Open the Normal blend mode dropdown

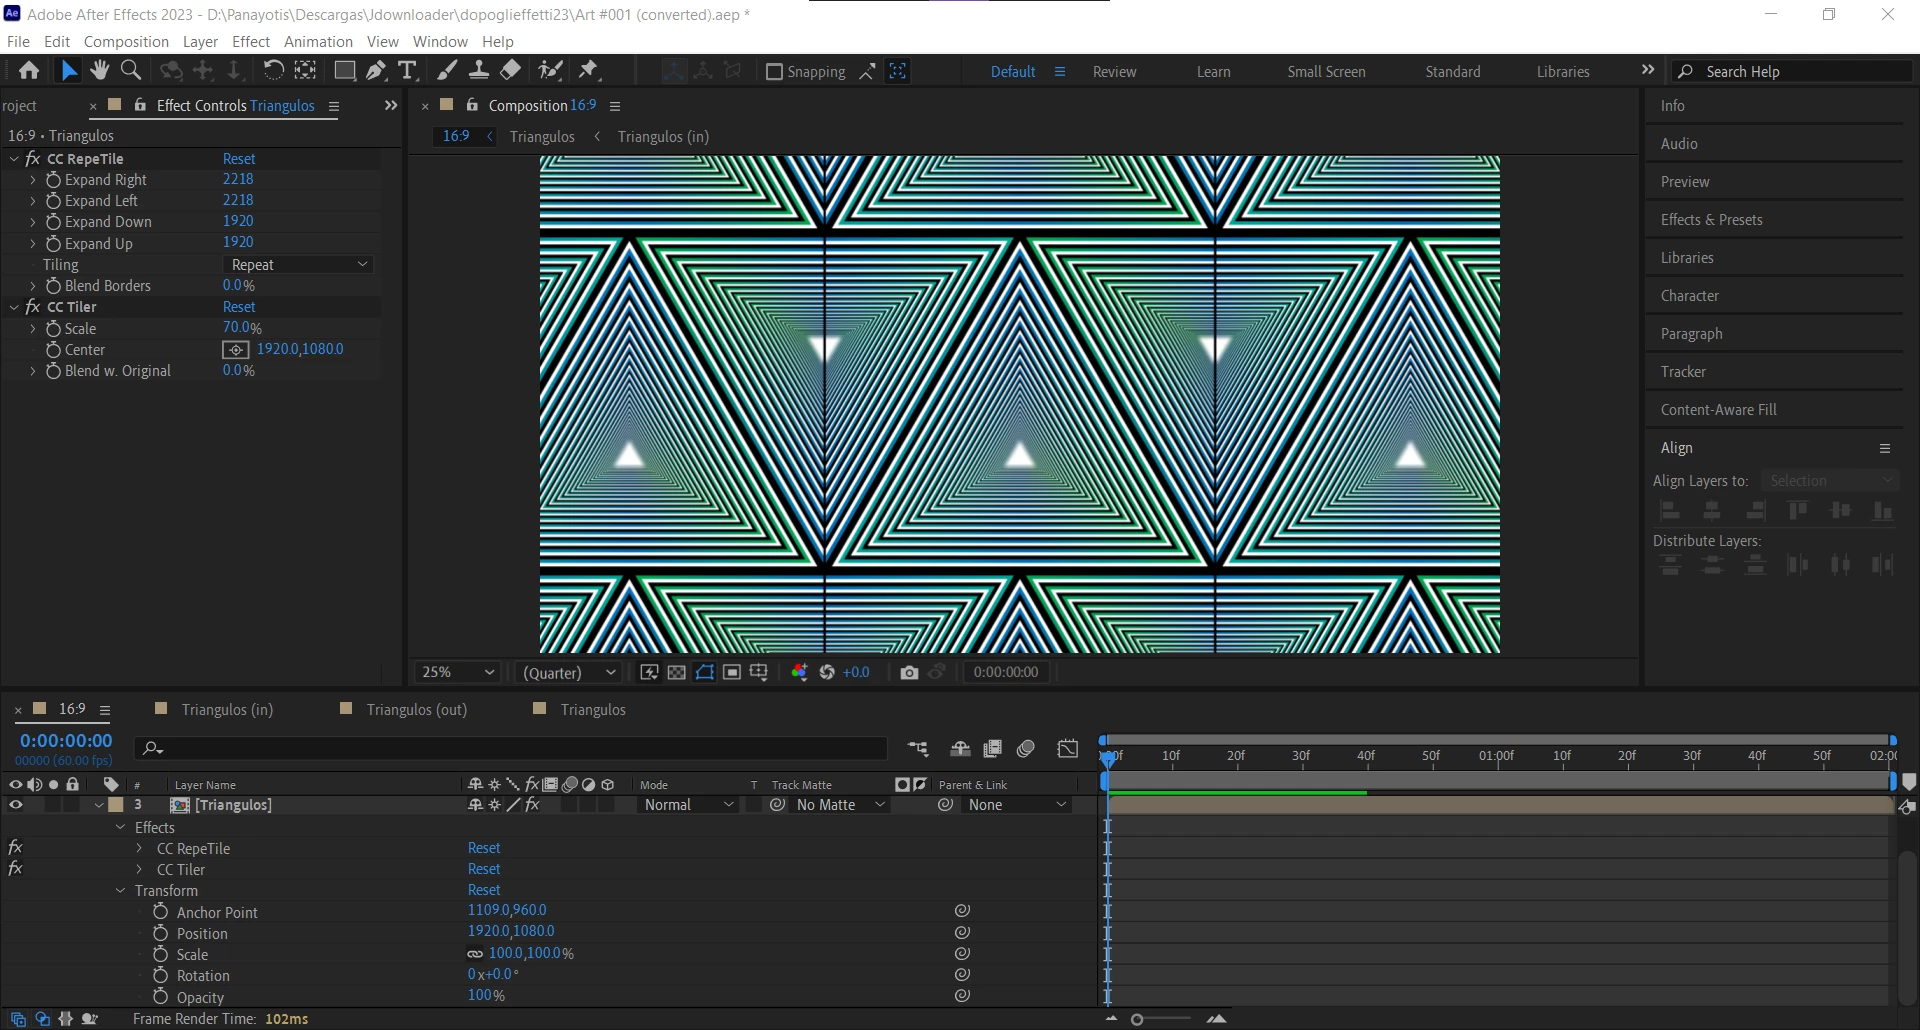pyautogui.click(x=688, y=805)
